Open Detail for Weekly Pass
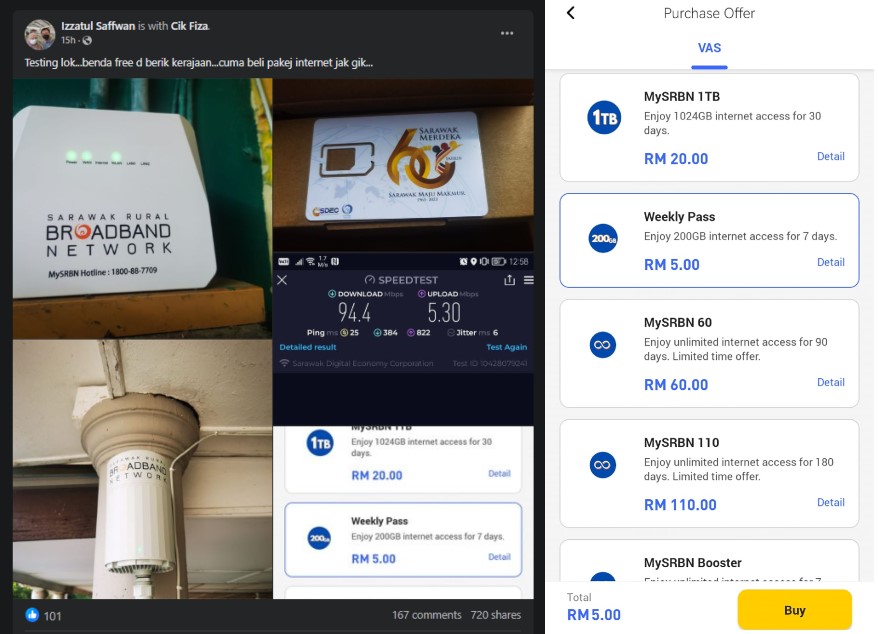 (830, 262)
